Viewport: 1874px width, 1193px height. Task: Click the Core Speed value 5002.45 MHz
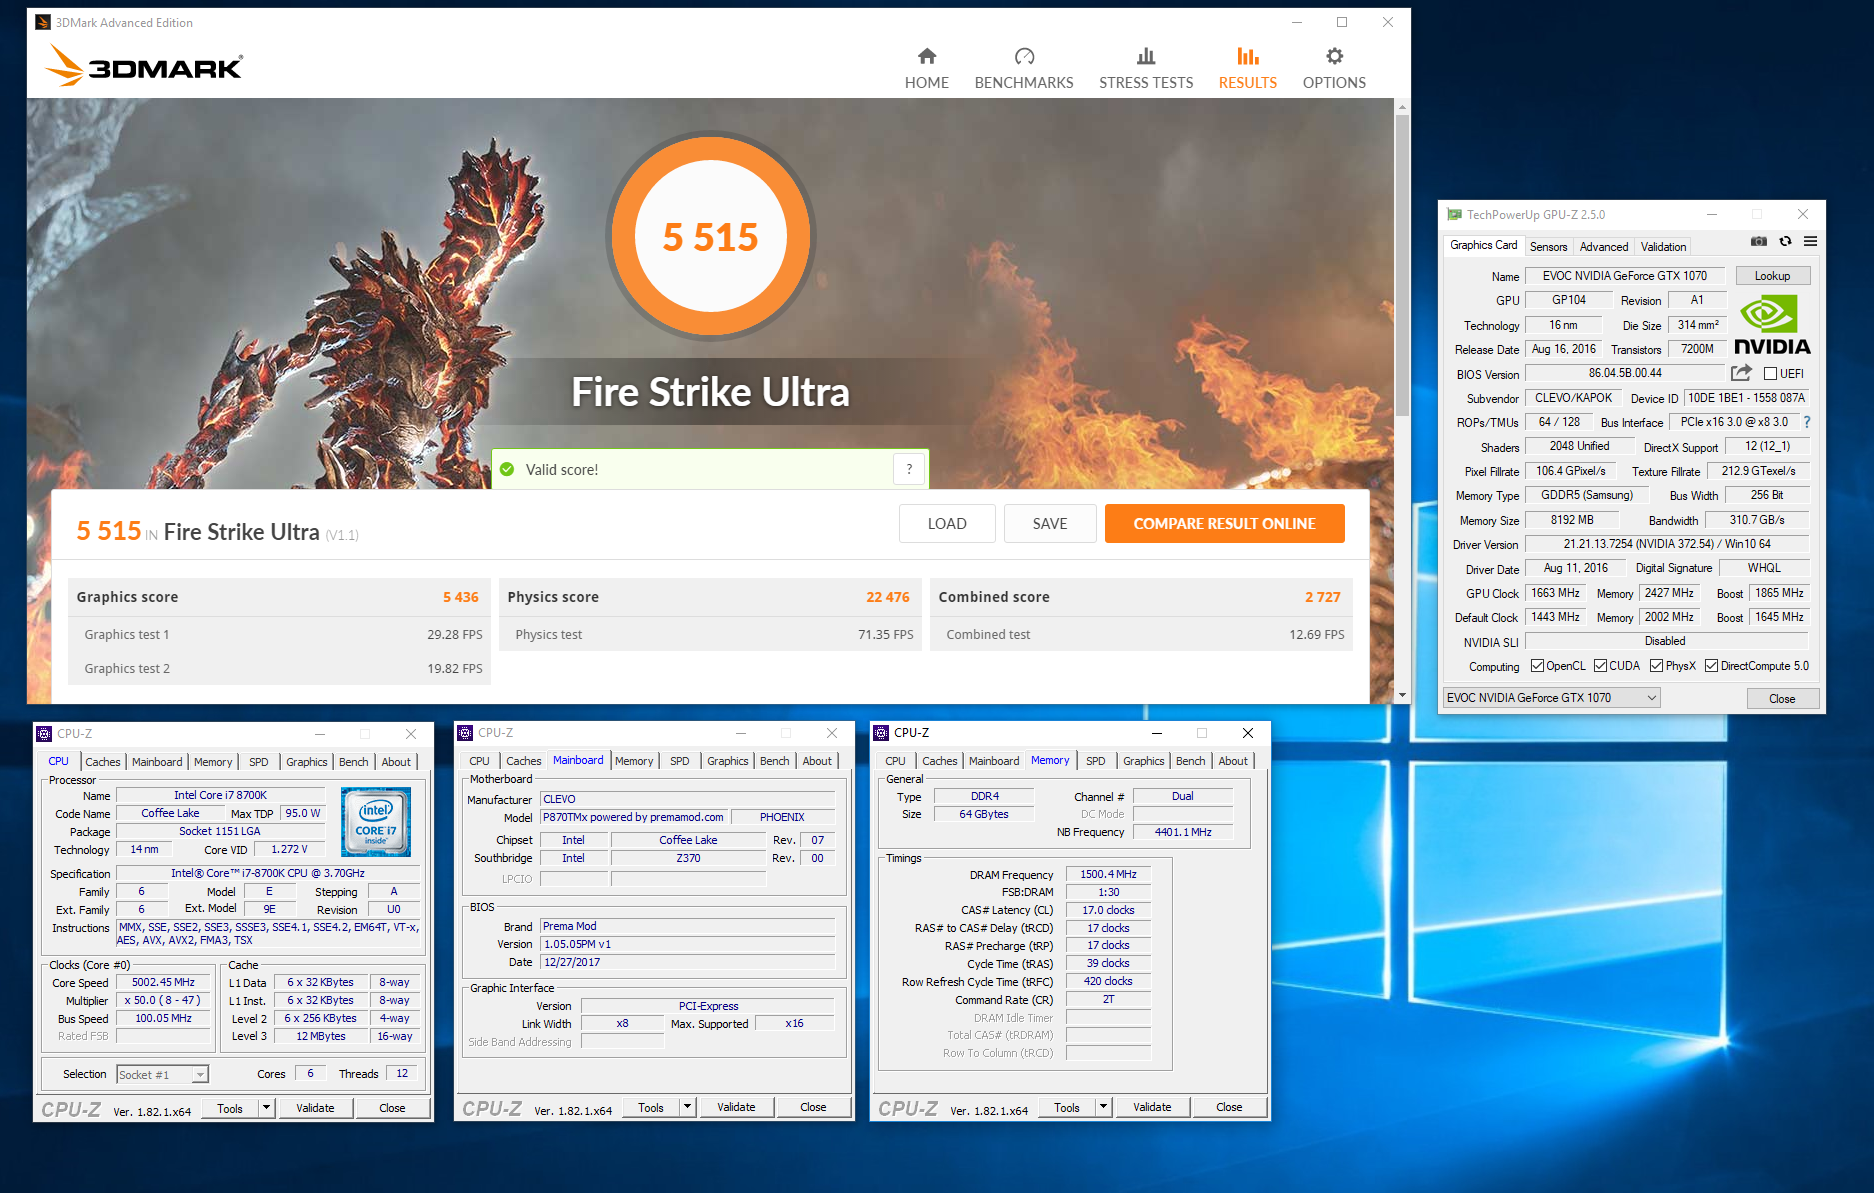[163, 982]
